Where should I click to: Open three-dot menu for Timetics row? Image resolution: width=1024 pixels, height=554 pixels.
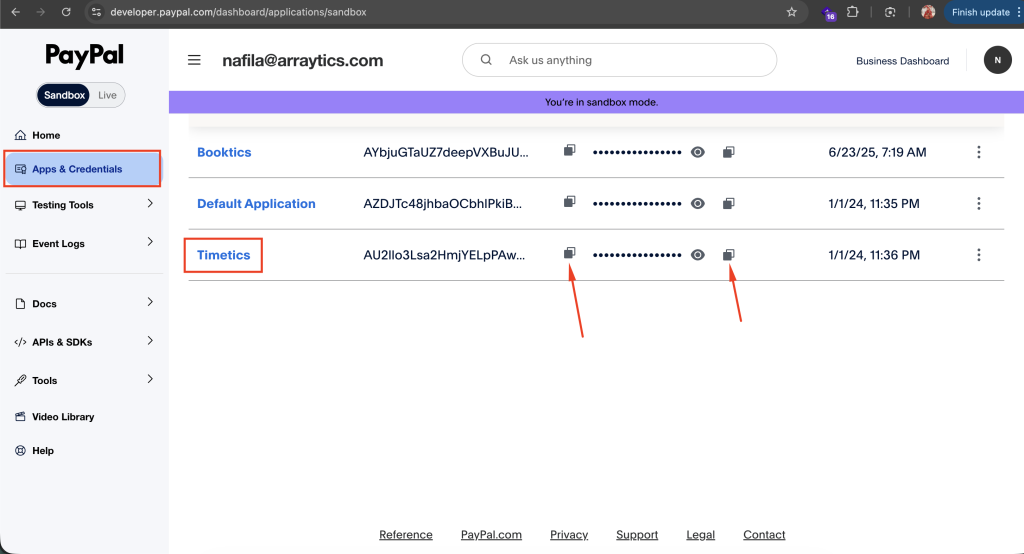coord(978,255)
